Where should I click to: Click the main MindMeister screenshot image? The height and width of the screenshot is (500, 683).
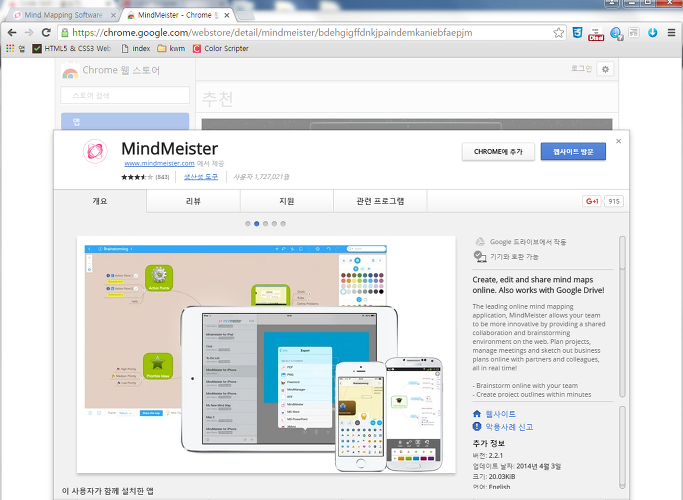pos(266,355)
